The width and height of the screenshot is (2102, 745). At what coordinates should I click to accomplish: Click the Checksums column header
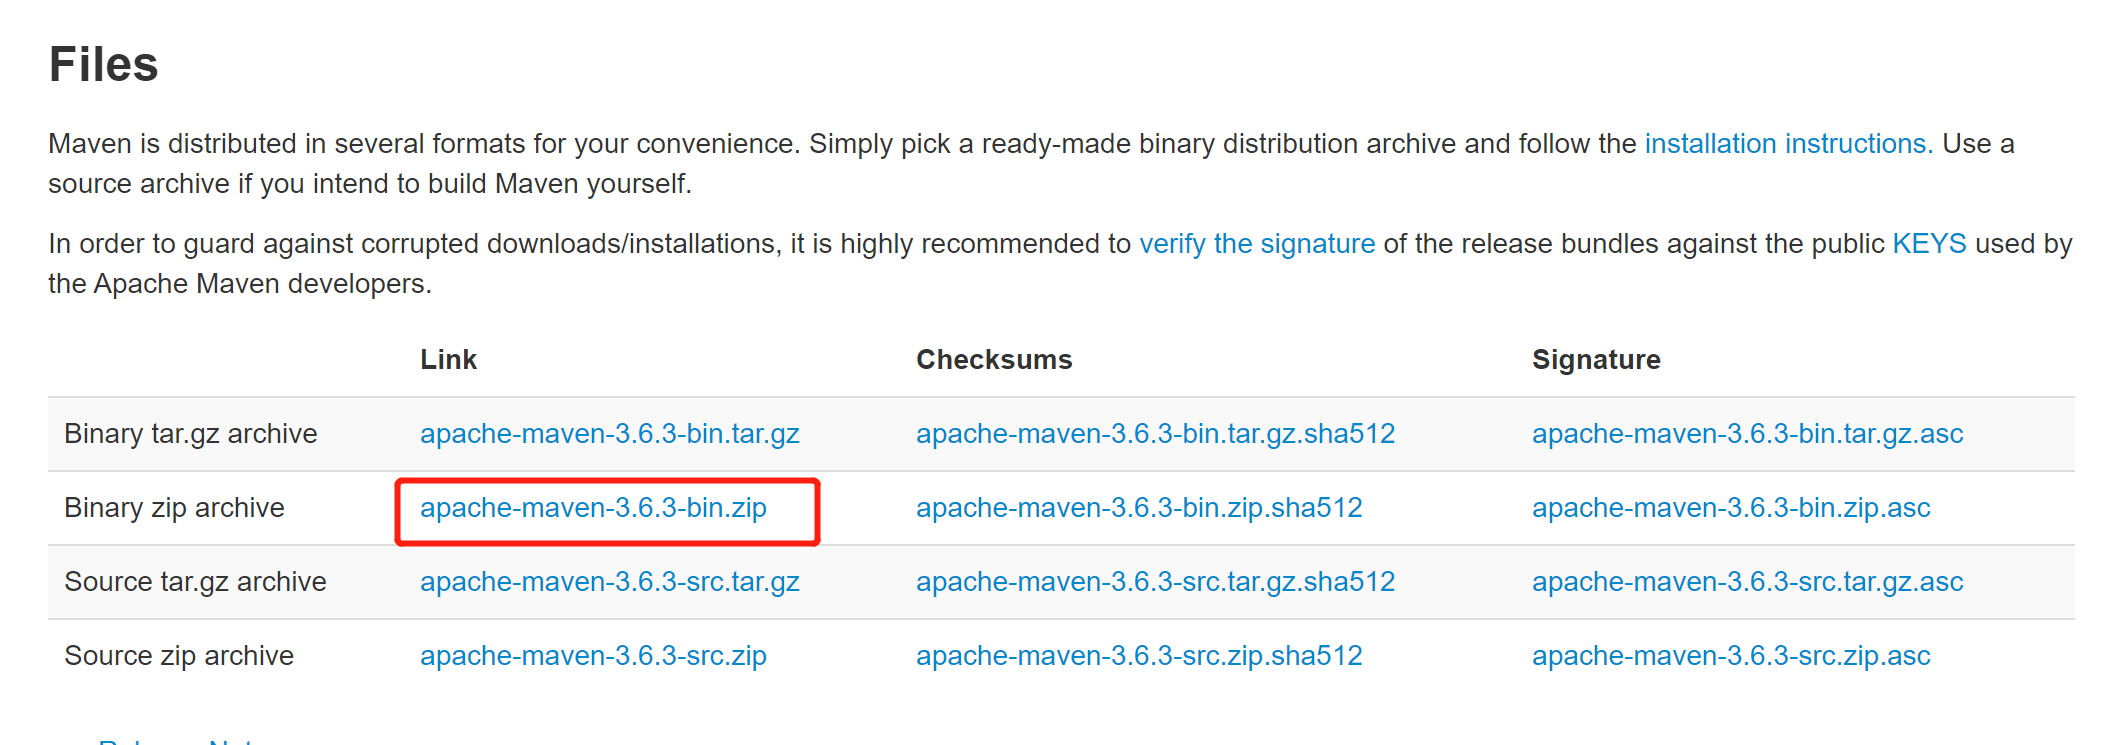994,360
